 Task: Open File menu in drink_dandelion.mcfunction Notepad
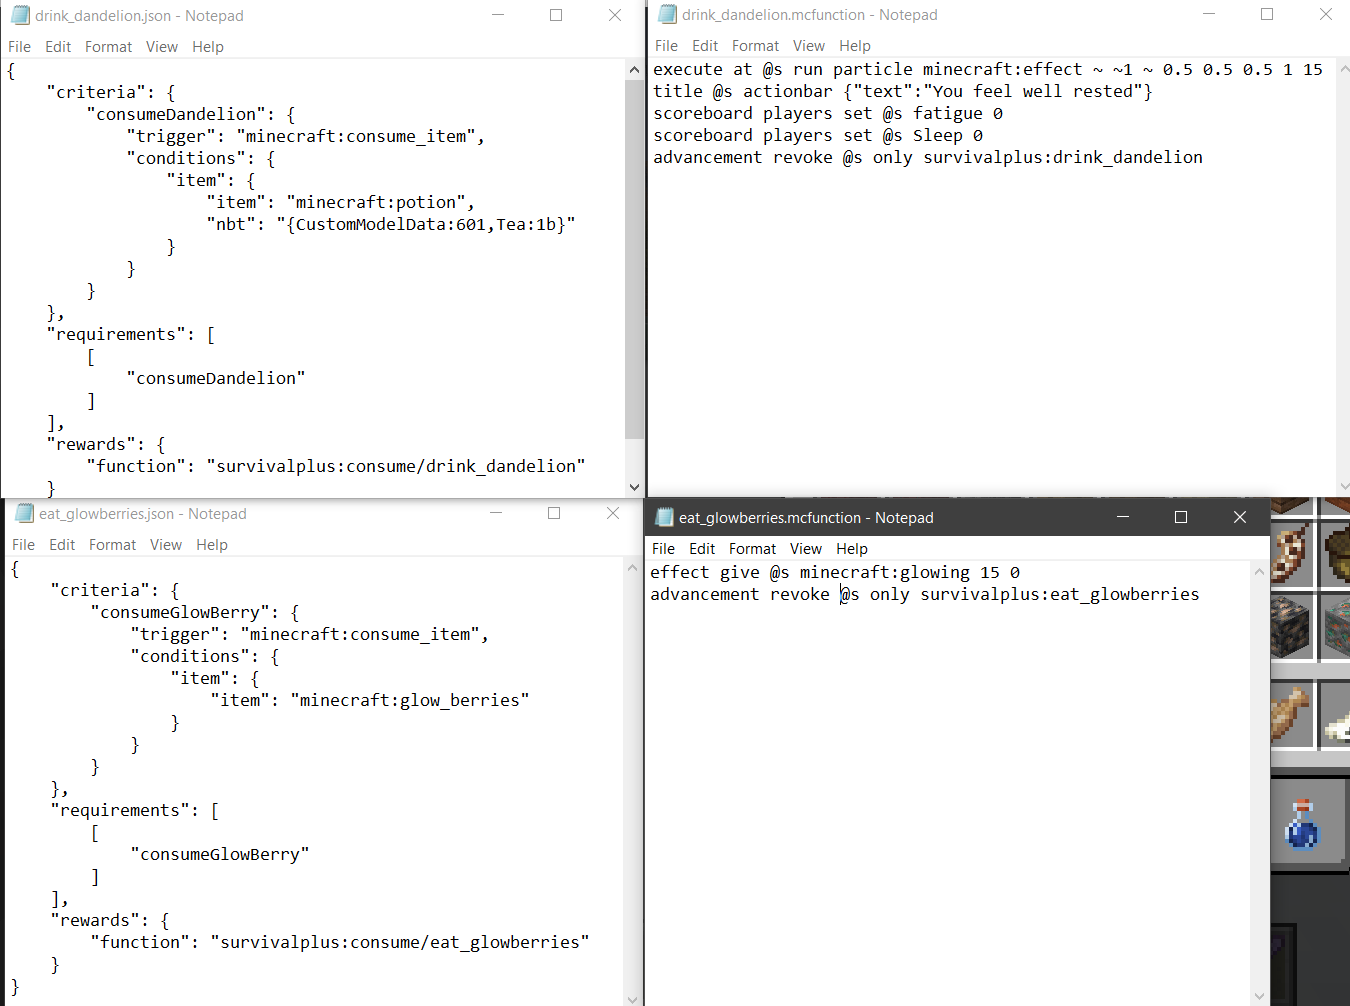tap(666, 46)
